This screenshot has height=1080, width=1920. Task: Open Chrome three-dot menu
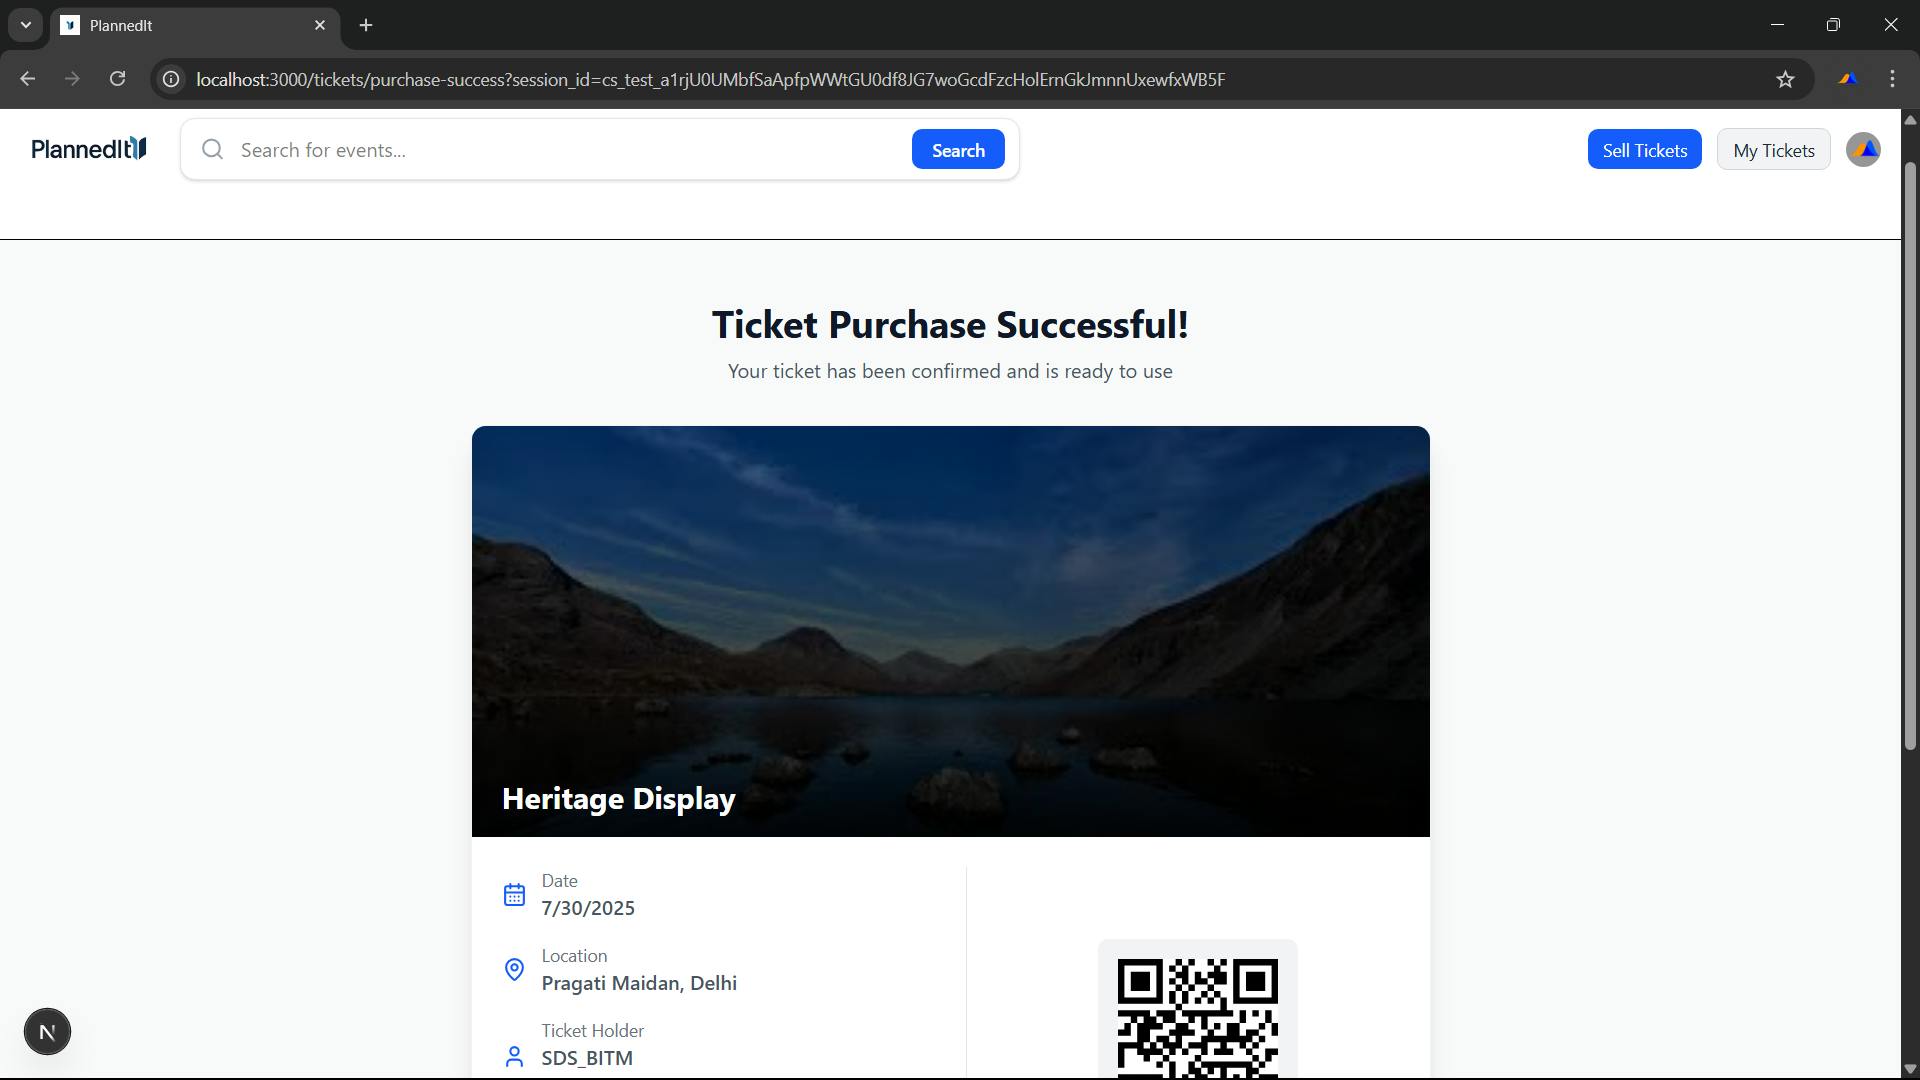pyautogui.click(x=1892, y=79)
